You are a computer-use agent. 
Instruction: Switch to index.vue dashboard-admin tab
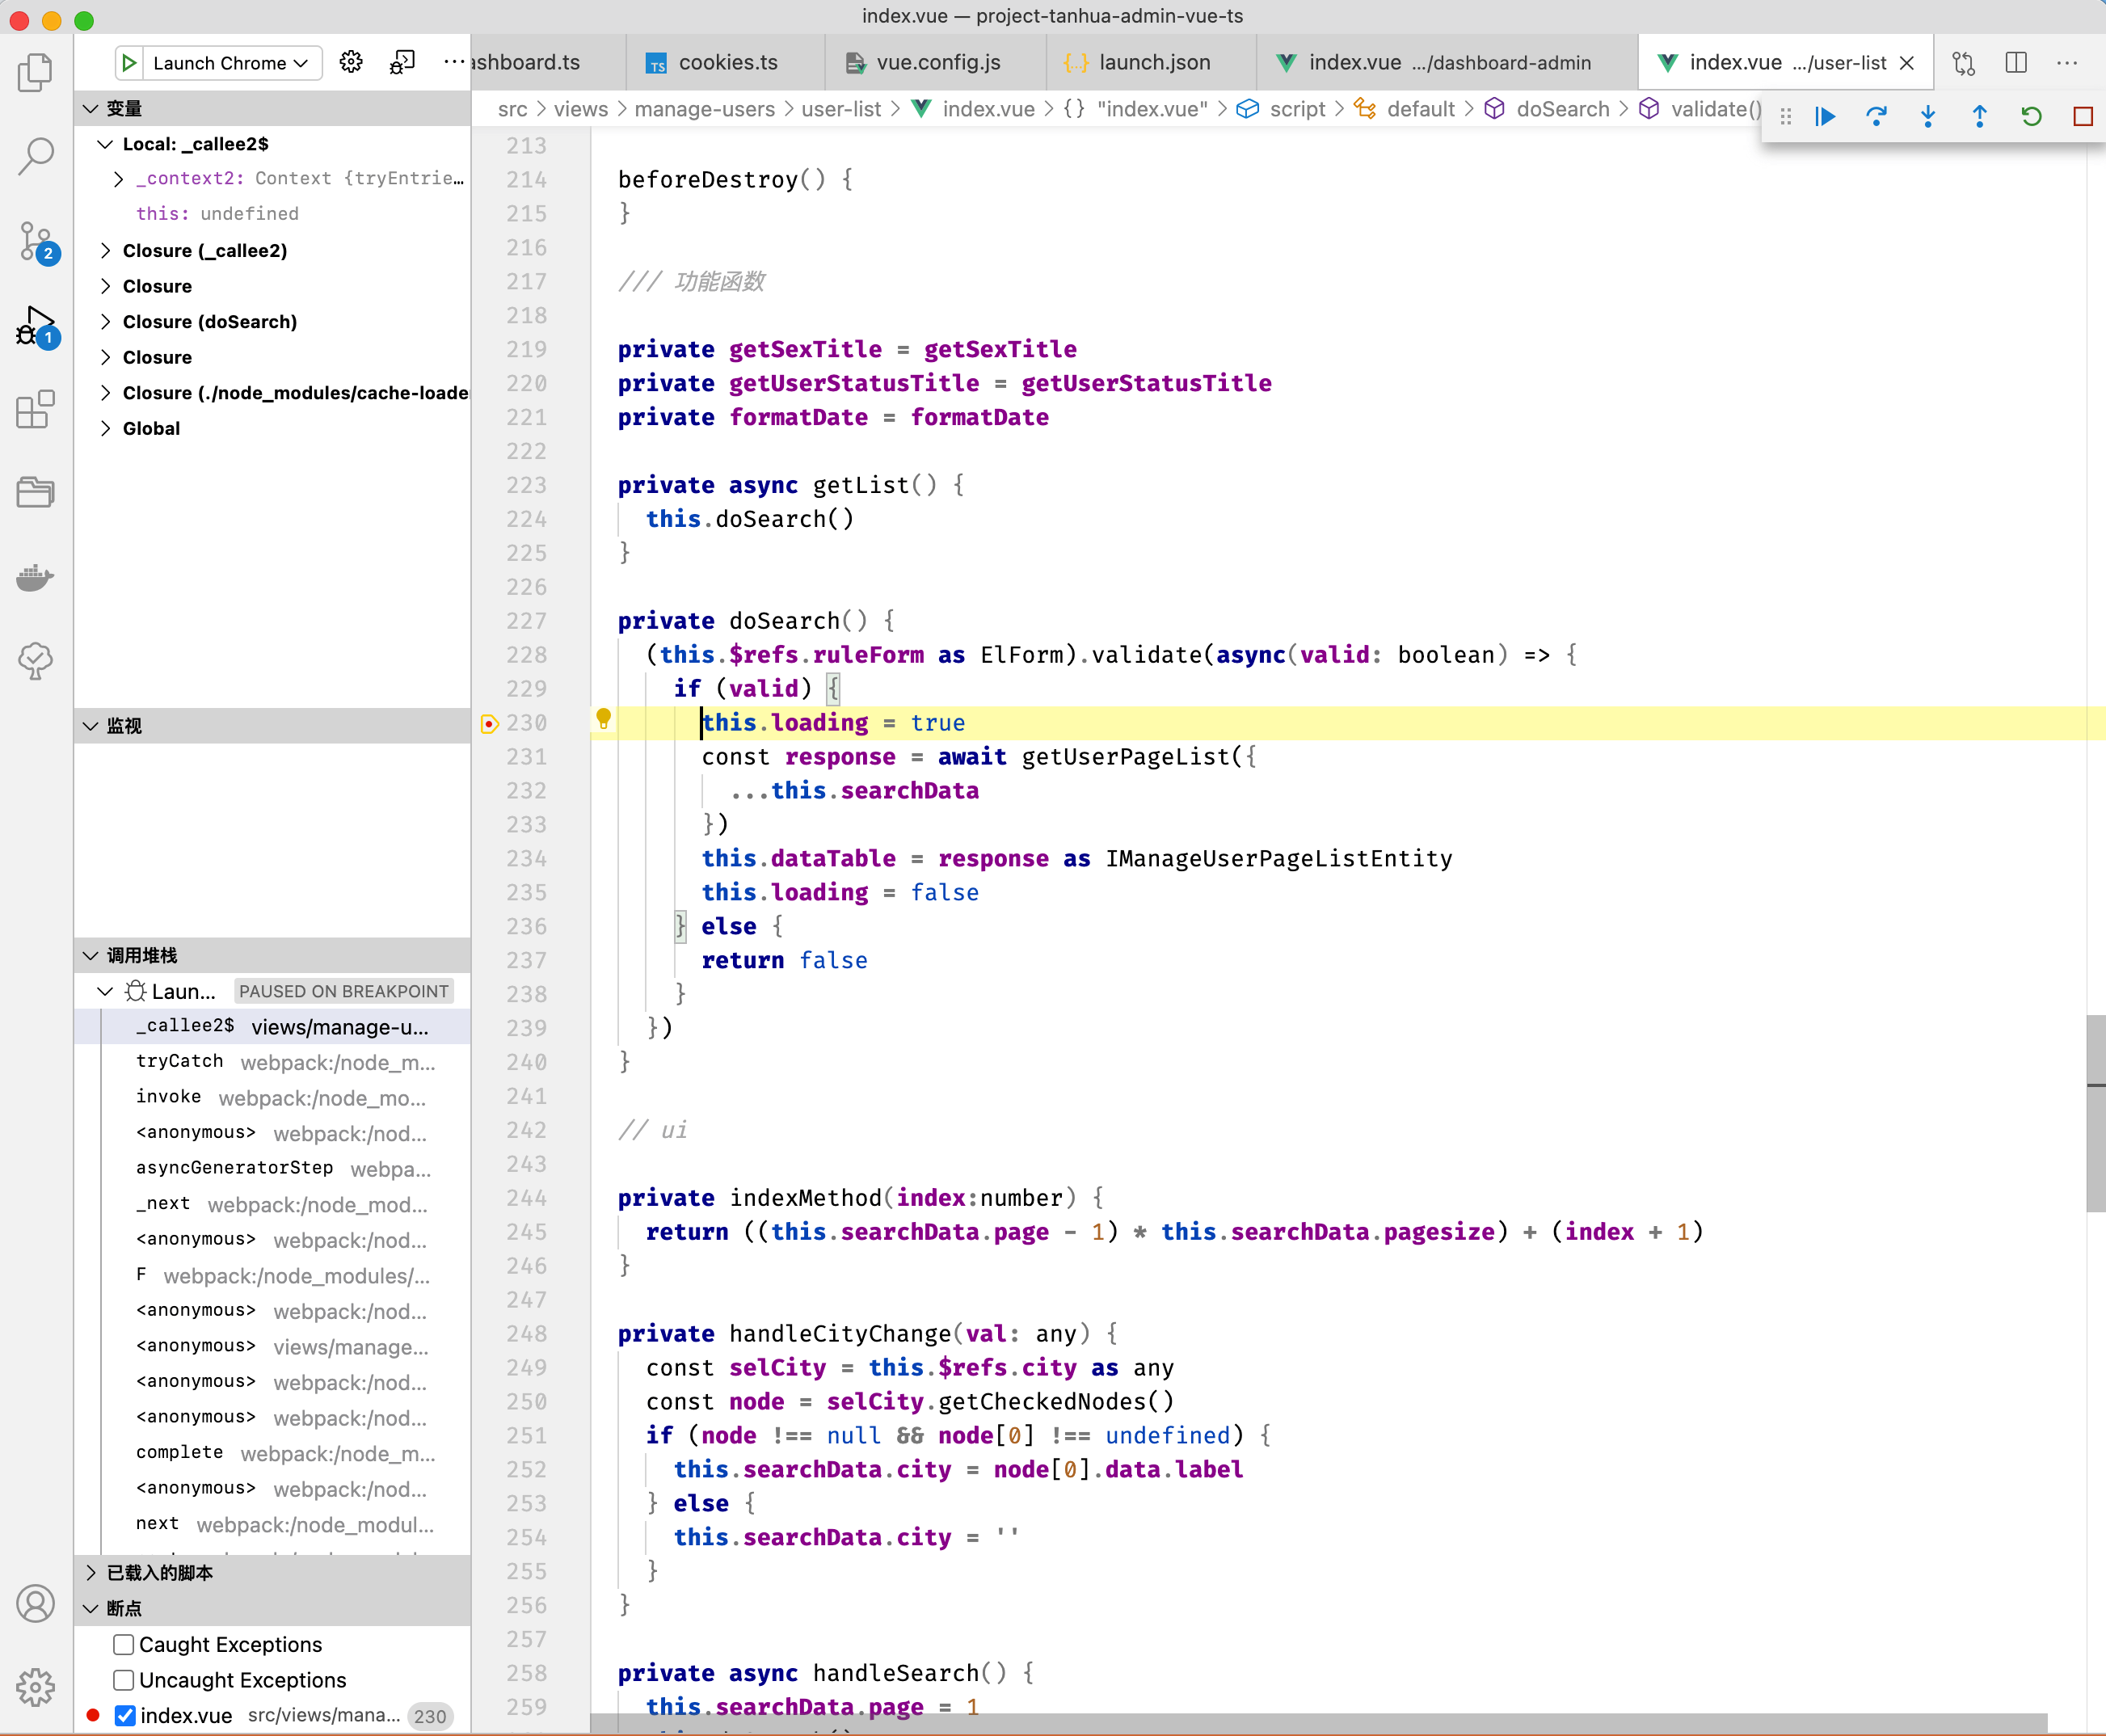(1448, 63)
